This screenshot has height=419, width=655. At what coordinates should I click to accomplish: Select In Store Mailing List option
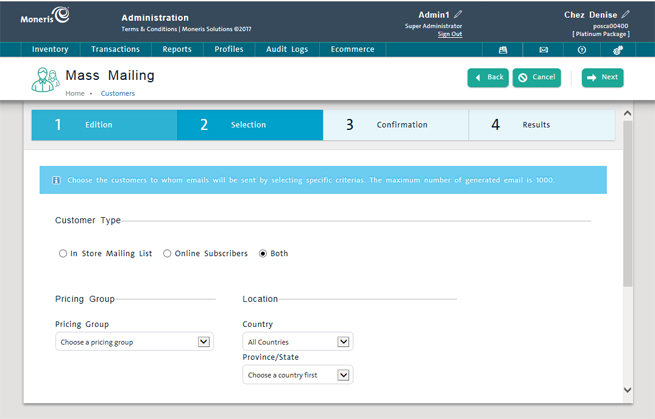click(63, 254)
